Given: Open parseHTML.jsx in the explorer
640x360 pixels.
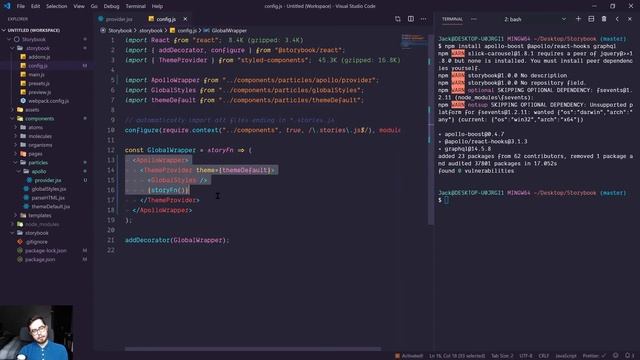Looking at the screenshot, I should pos(48,198).
